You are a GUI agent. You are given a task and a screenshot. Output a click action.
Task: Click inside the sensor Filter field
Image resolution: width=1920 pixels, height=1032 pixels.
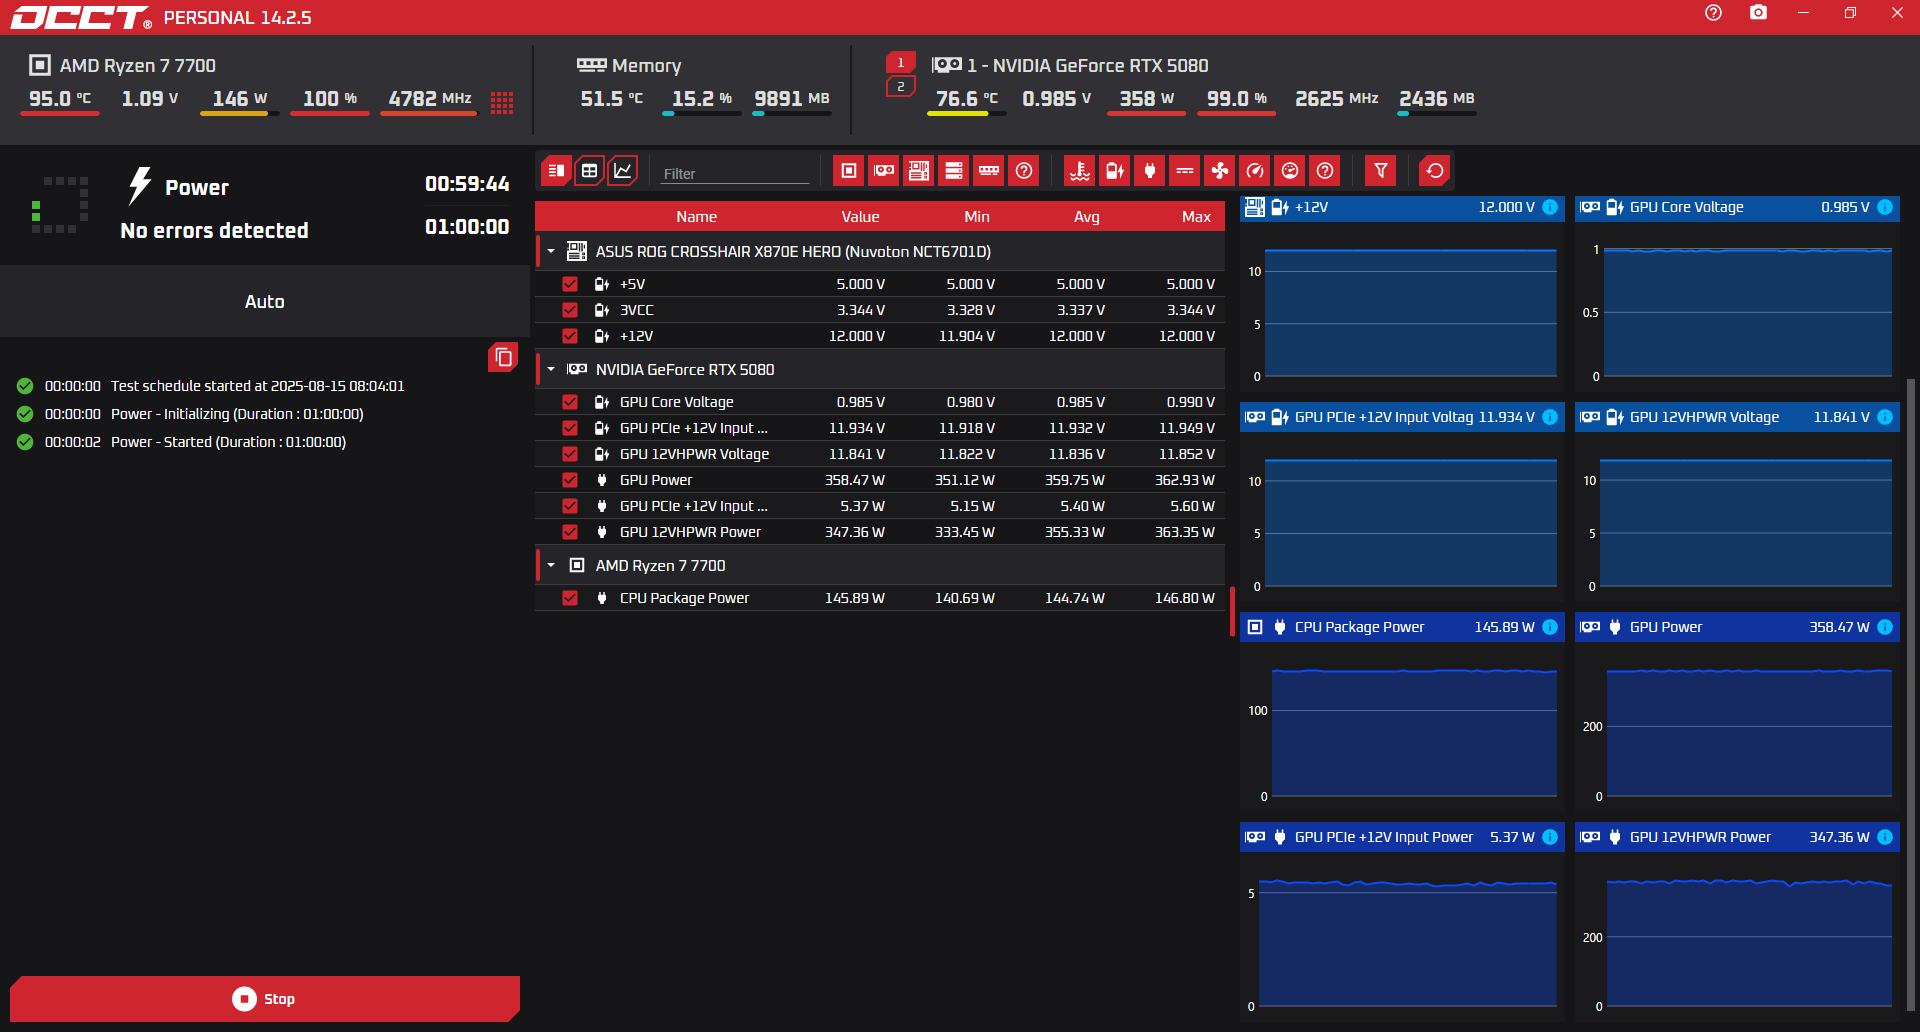coord(735,173)
